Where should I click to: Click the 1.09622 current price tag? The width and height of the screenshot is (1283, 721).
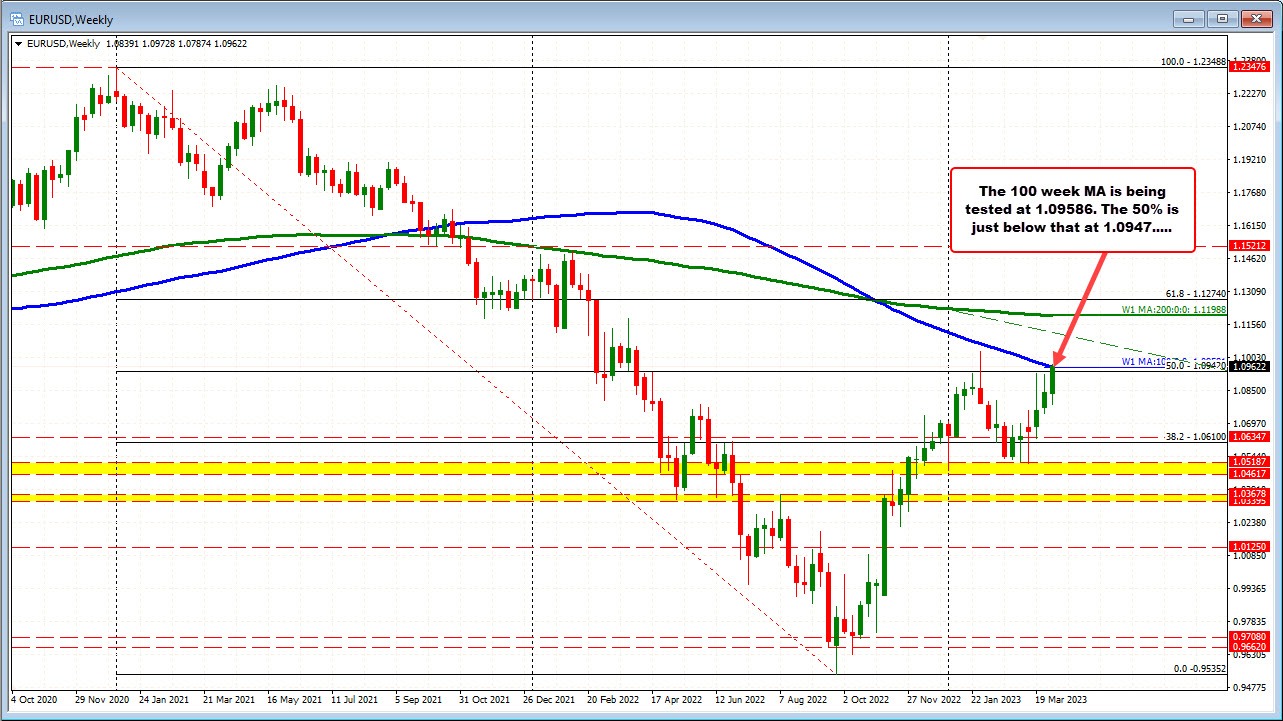(x=1249, y=366)
